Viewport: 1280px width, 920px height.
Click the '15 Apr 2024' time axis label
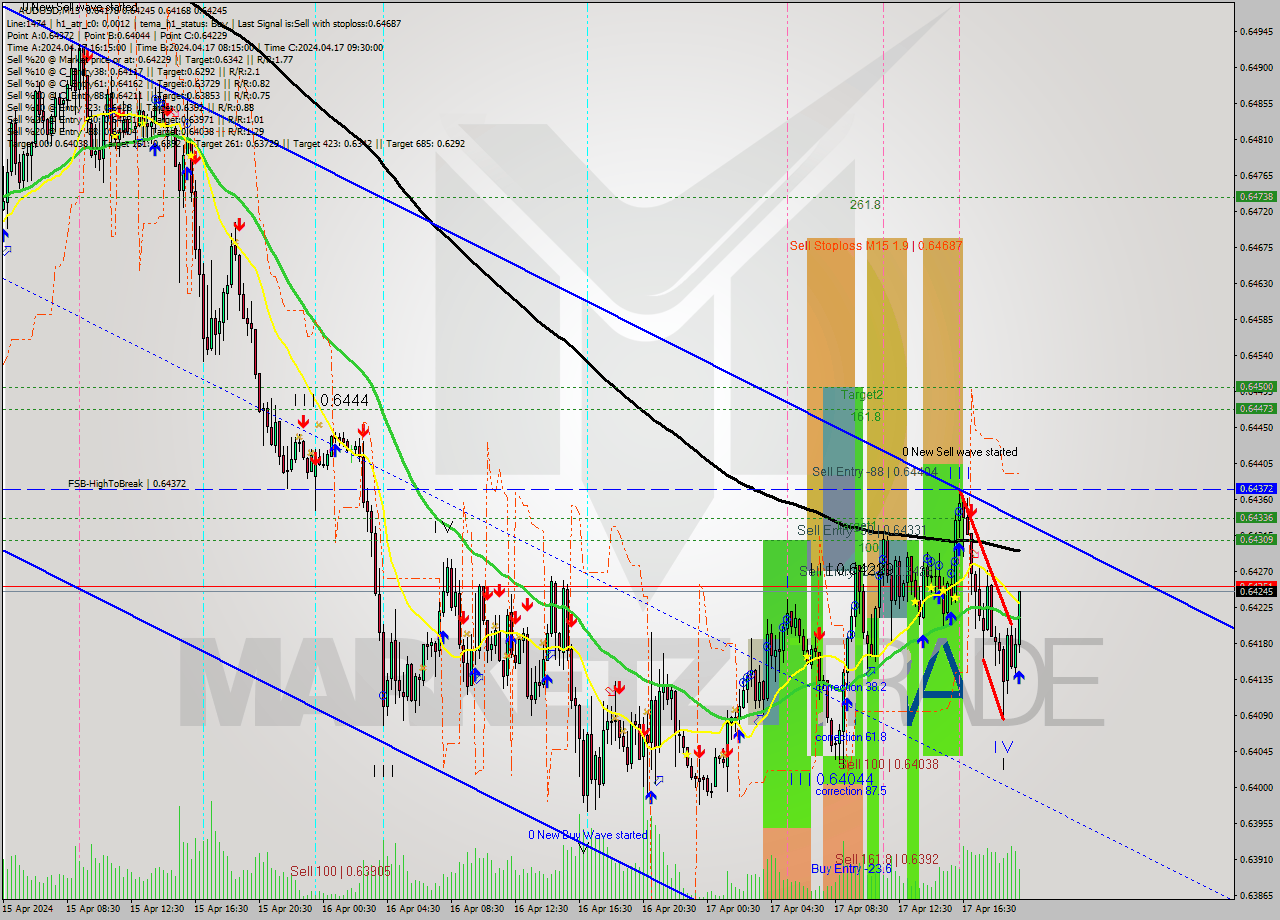(x=29, y=909)
